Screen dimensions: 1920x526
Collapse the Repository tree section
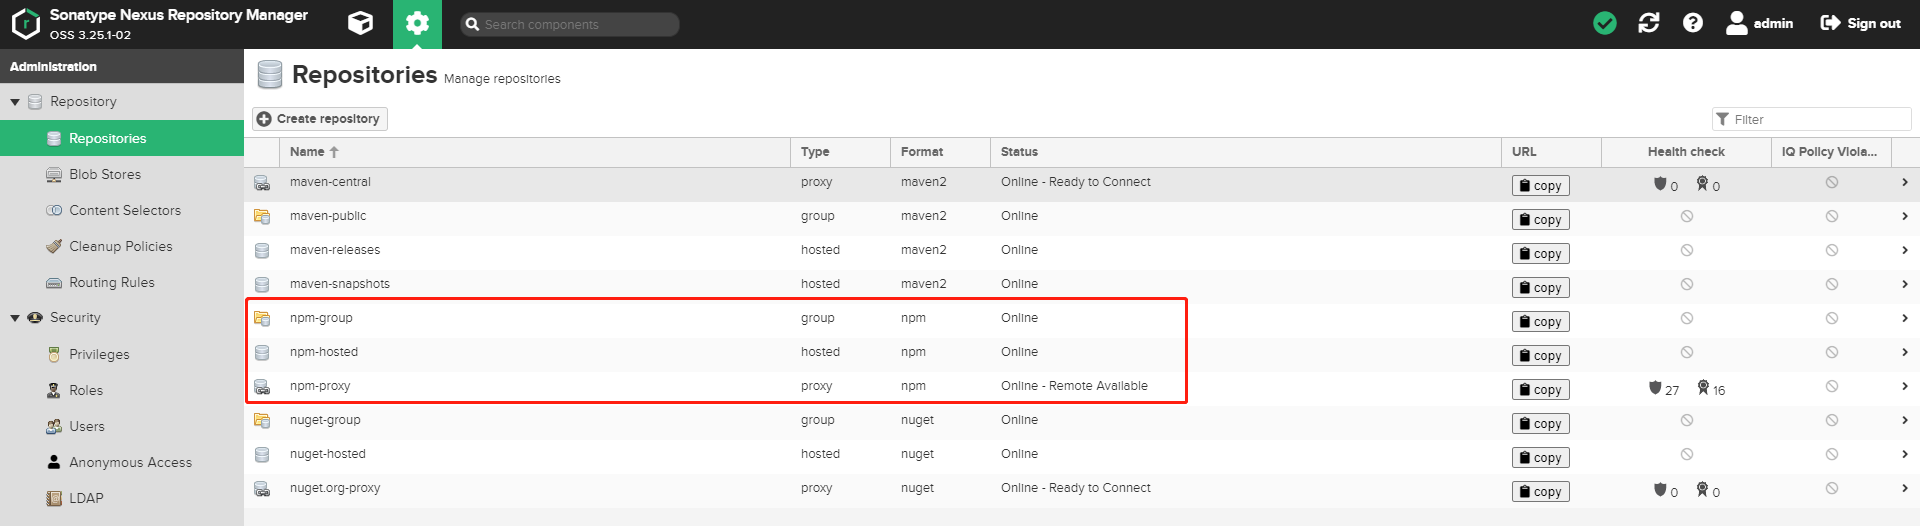coord(15,102)
